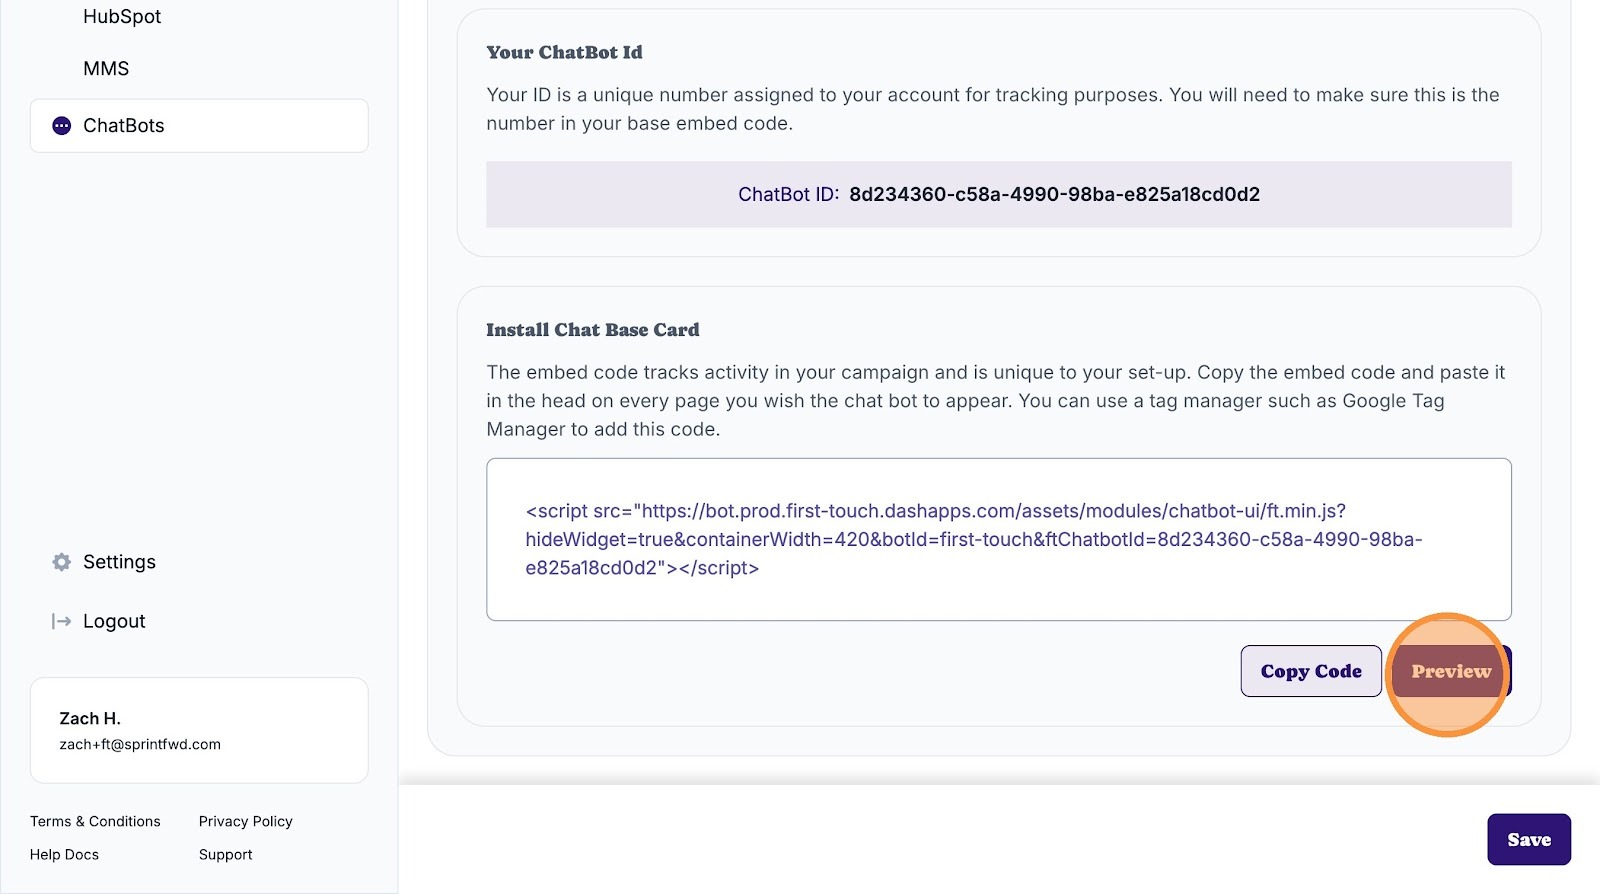Click the Logout arrow icon

pos(62,621)
